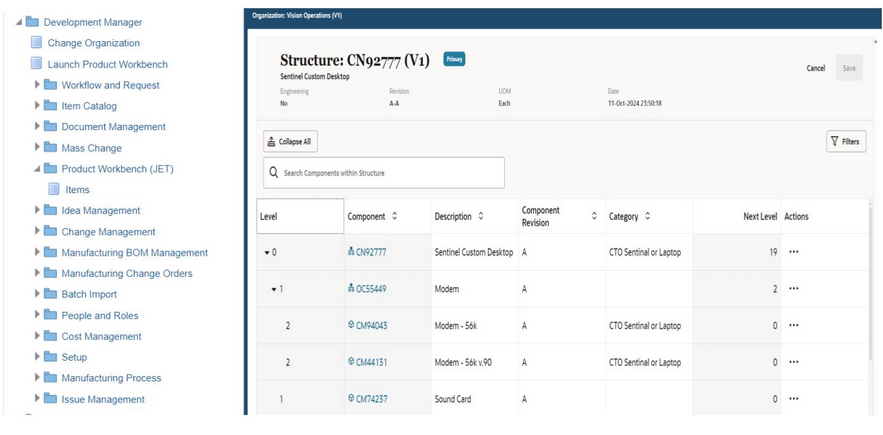This screenshot has width=883, height=435.
Task: Open actions menu for Modem - 56k v.90 row
Action: [x=793, y=362]
